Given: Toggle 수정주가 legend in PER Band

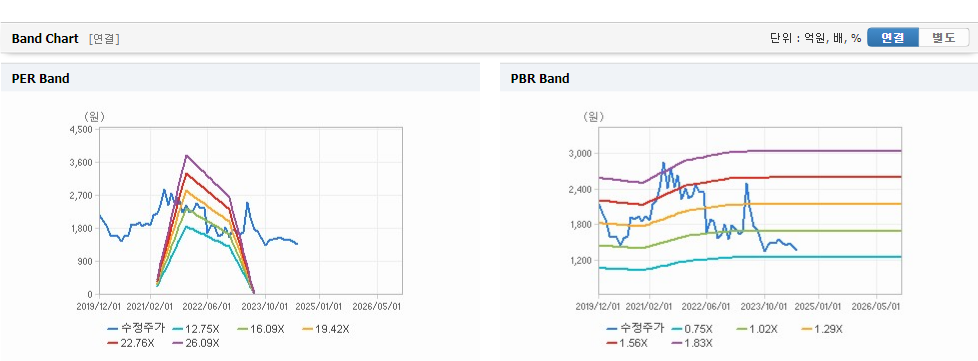Looking at the screenshot, I should (136, 329).
